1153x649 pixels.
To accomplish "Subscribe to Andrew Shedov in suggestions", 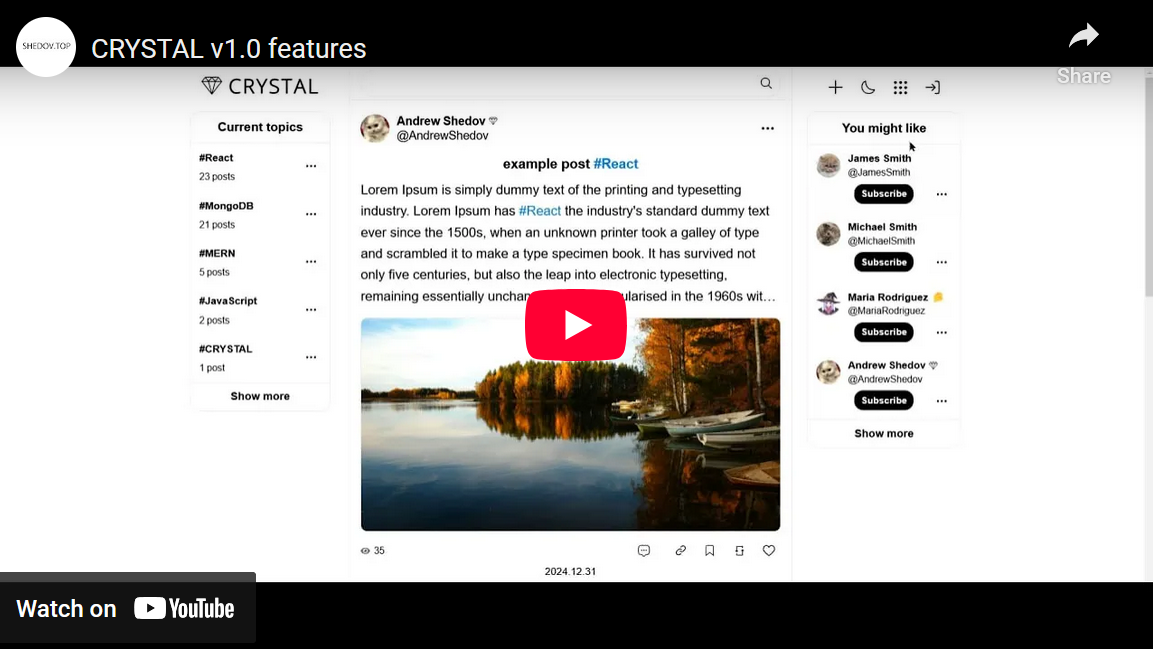I will (x=884, y=401).
